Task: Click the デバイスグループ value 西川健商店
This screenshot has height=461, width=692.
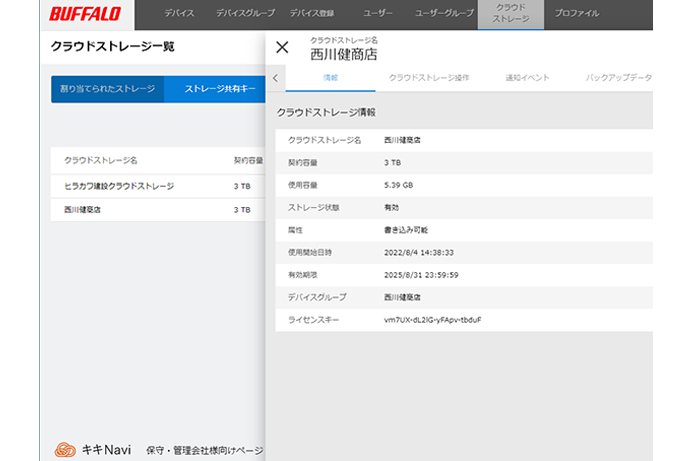Action: pos(402,297)
